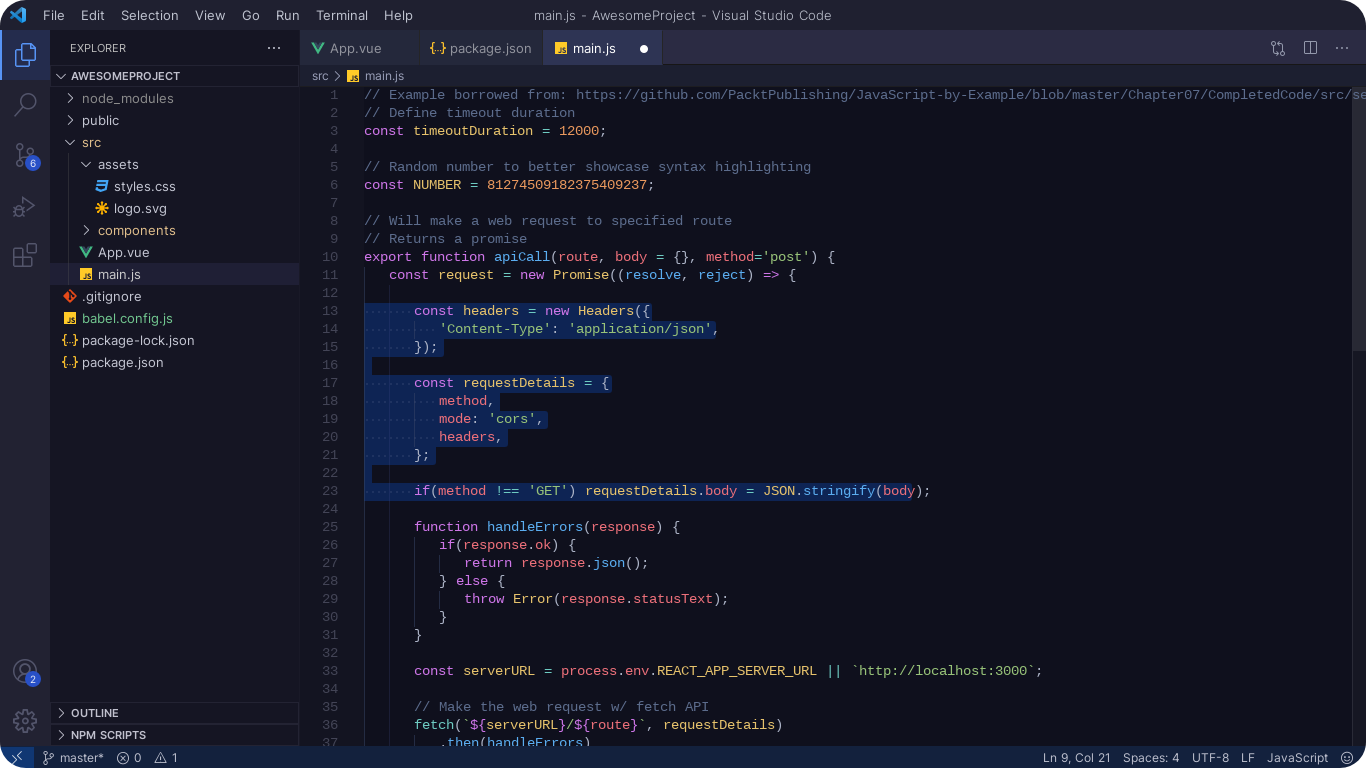The width and height of the screenshot is (1366, 768).
Task: Change language mode via JavaScript indicator
Action: [x=1298, y=758]
